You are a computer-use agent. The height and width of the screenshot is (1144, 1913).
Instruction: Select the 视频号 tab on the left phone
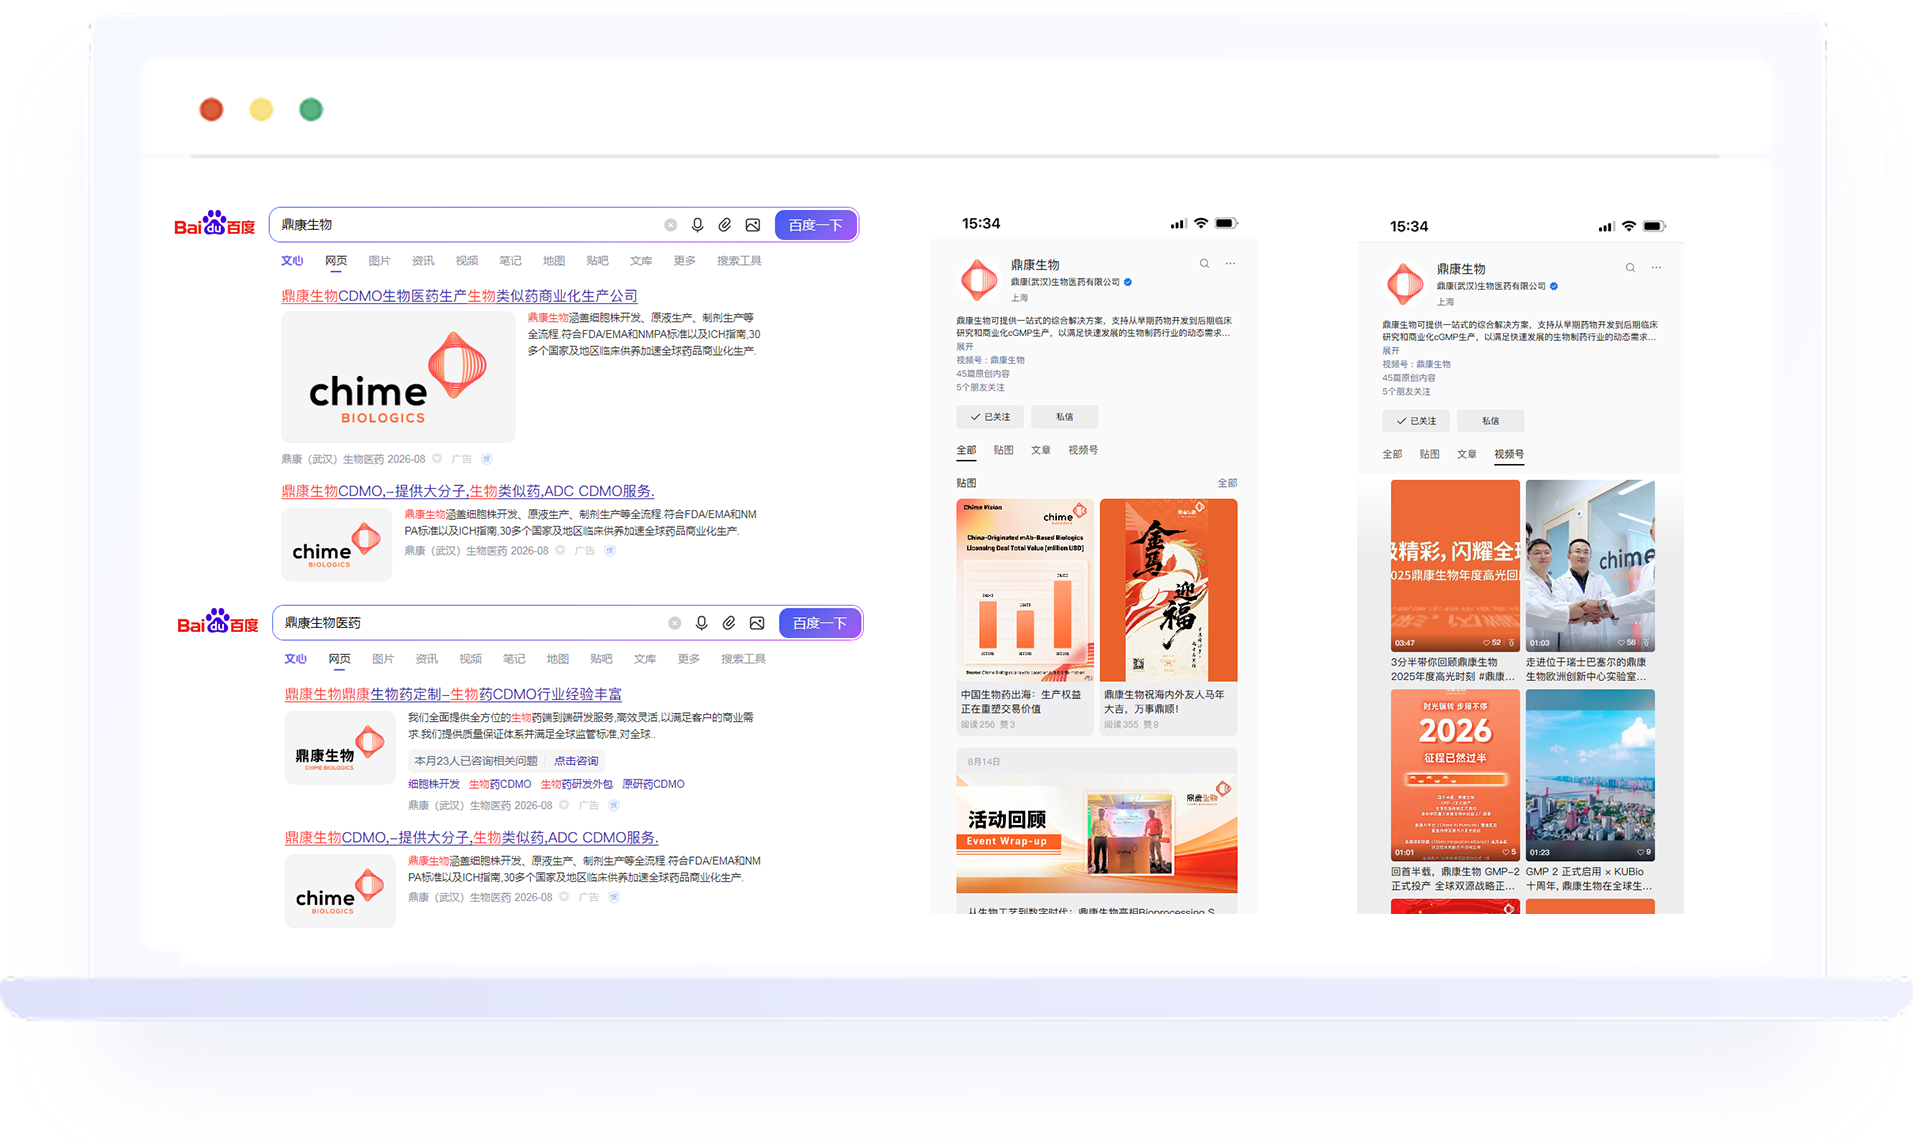1083,450
